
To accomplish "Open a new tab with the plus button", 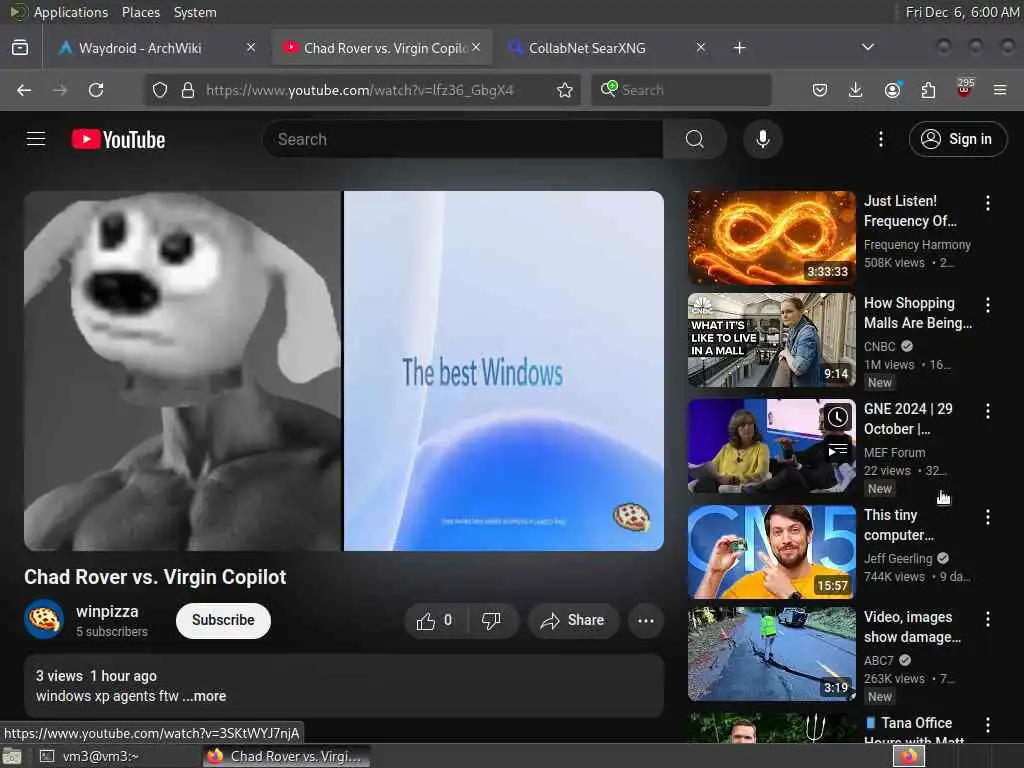I will click(x=739, y=48).
